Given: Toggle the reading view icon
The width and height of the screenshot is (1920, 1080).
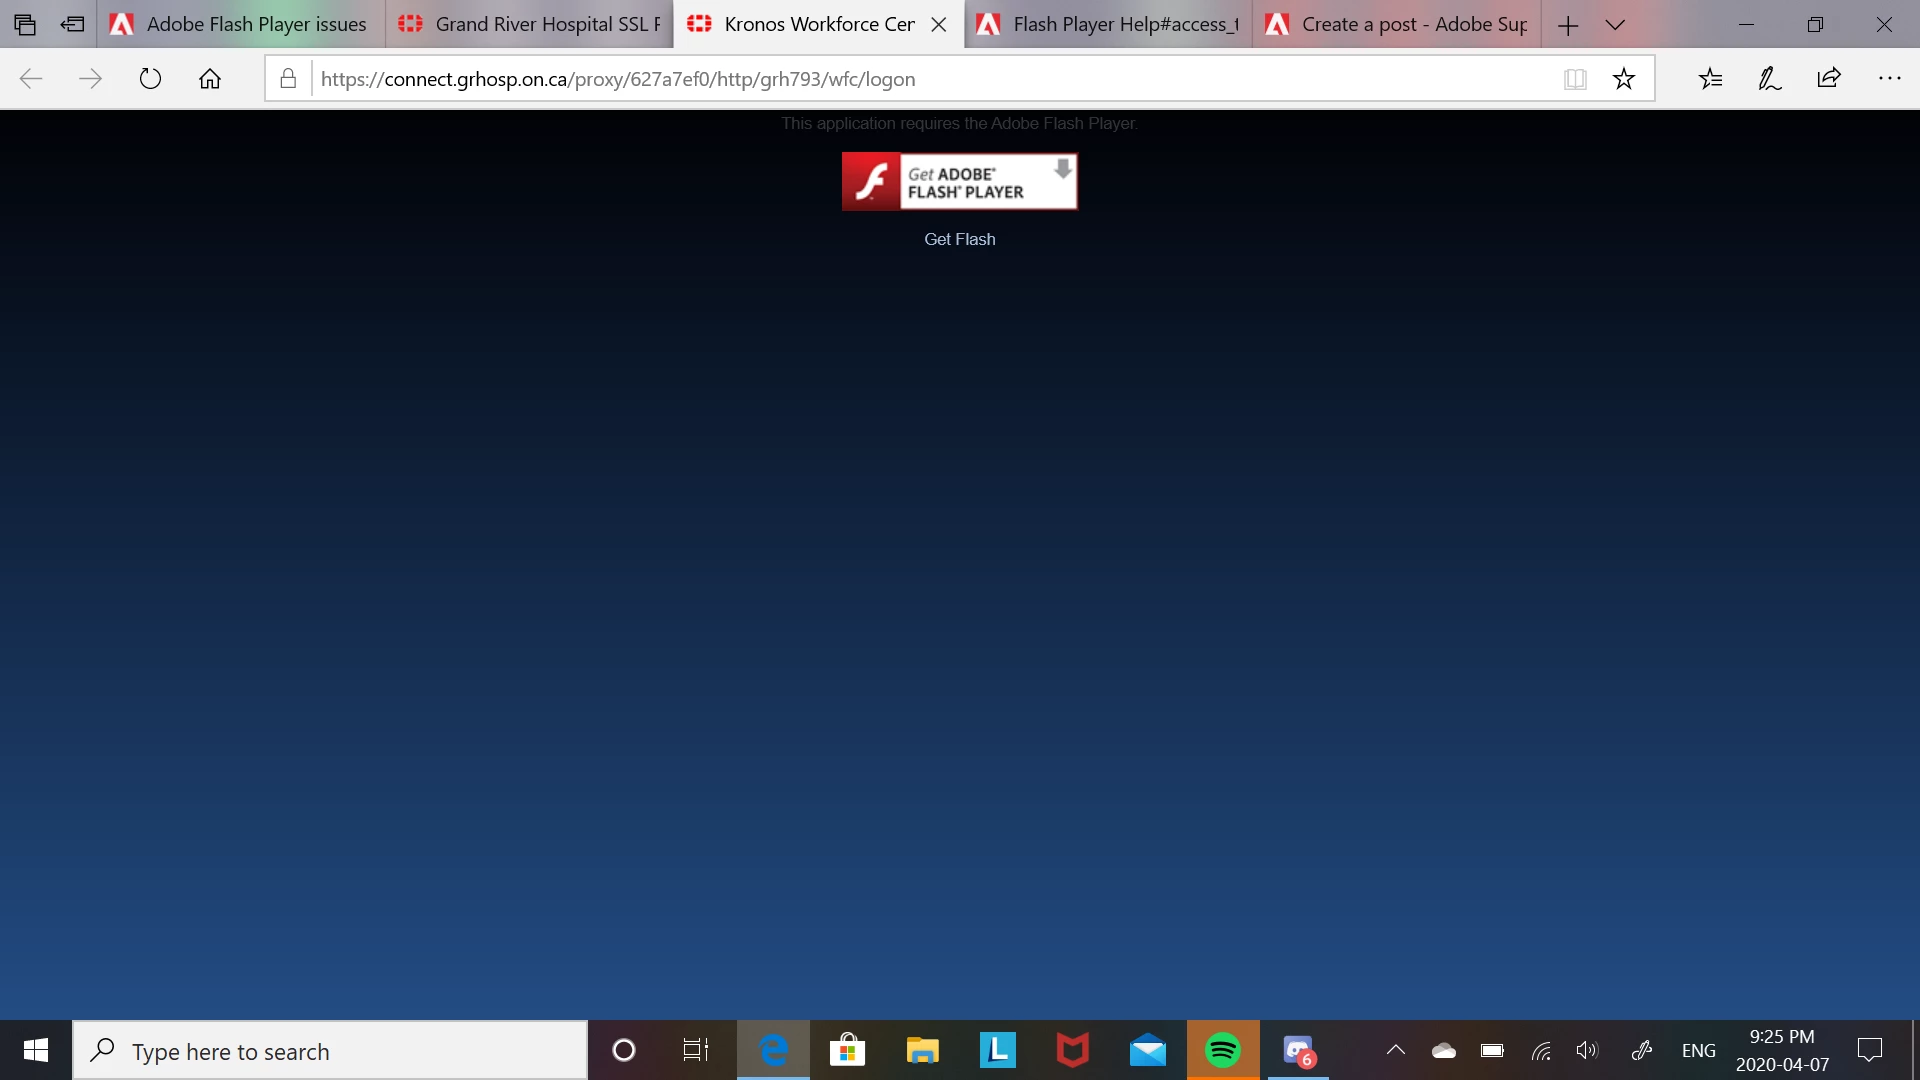Looking at the screenshot, I should tap(1575, 79).
